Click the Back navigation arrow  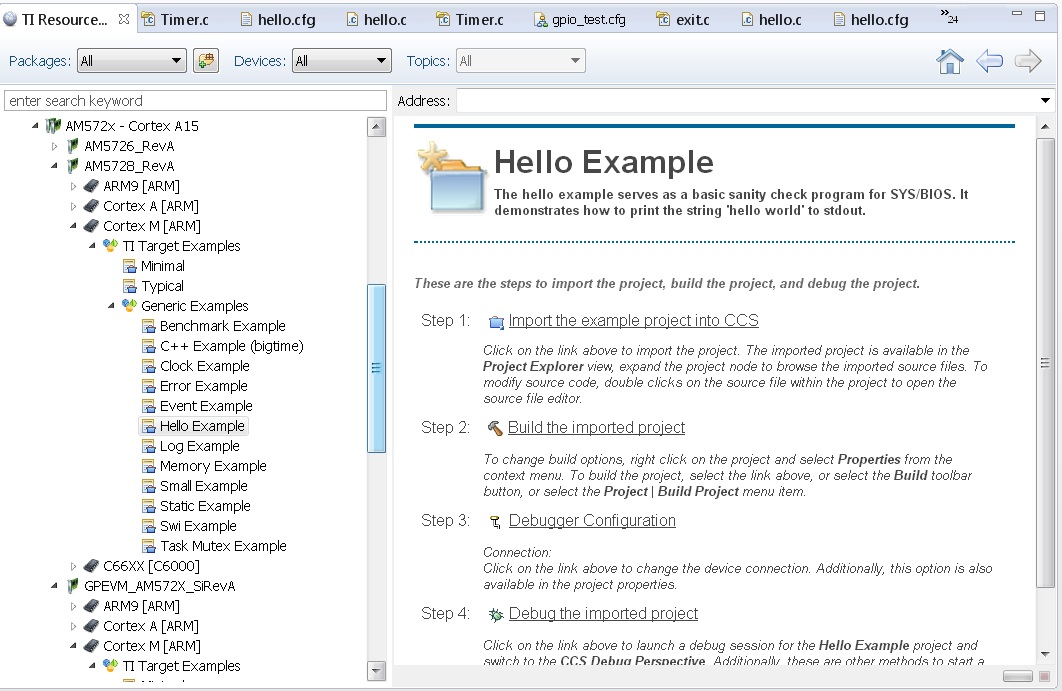point(989,61)
